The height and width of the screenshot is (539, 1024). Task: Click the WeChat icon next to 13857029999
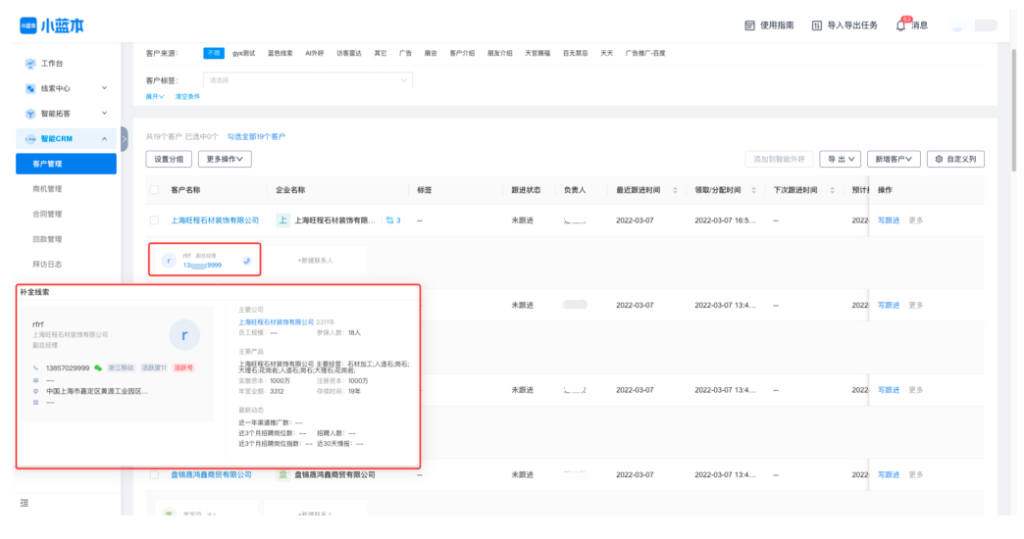click(x=98, y=368)
